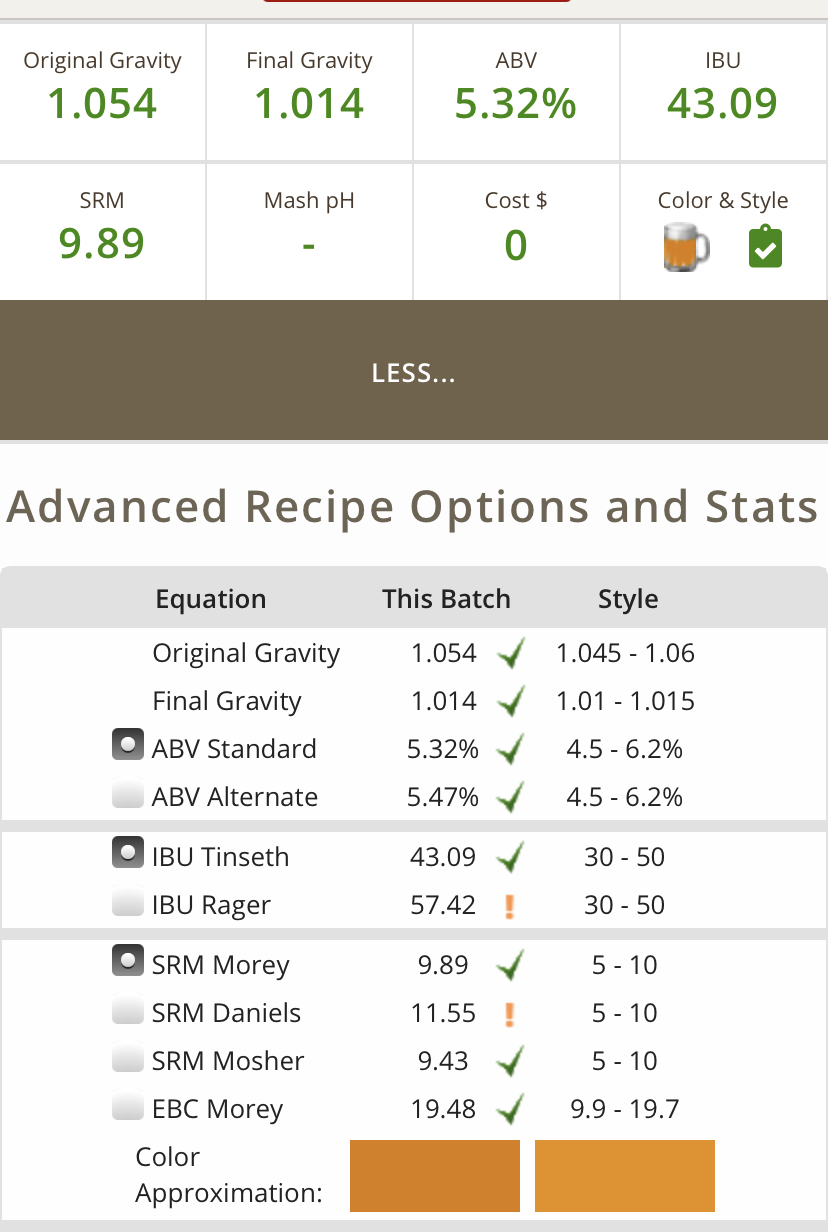This screenshot has width=828, height=1232.
Task: Click the Mash pH stat tile
Action: tap(310, 231)
